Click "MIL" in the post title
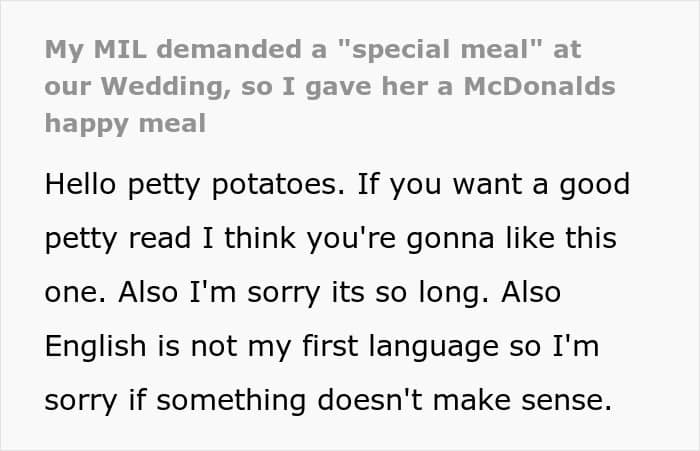Screen dimensions: 700x451 pyautogui.click(x=112, y=50)
